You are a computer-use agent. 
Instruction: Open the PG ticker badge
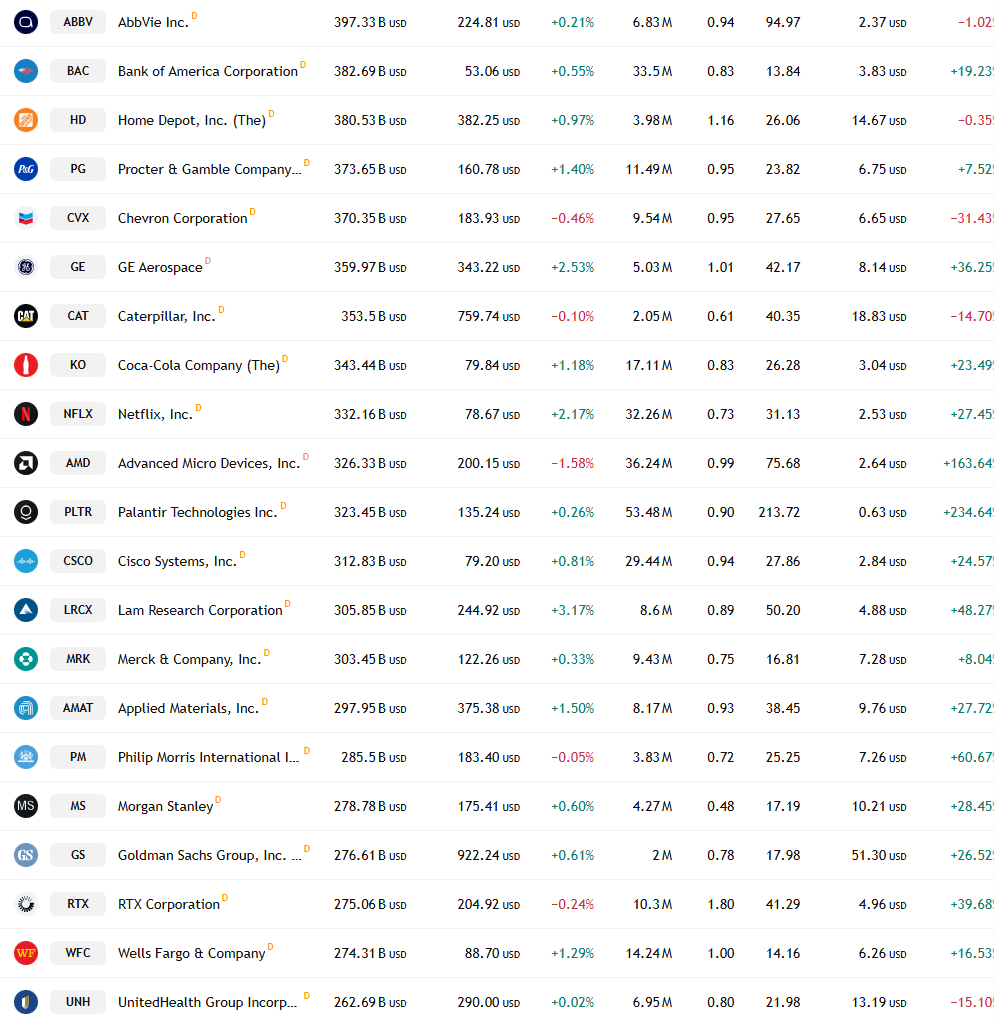click(78, 169)
